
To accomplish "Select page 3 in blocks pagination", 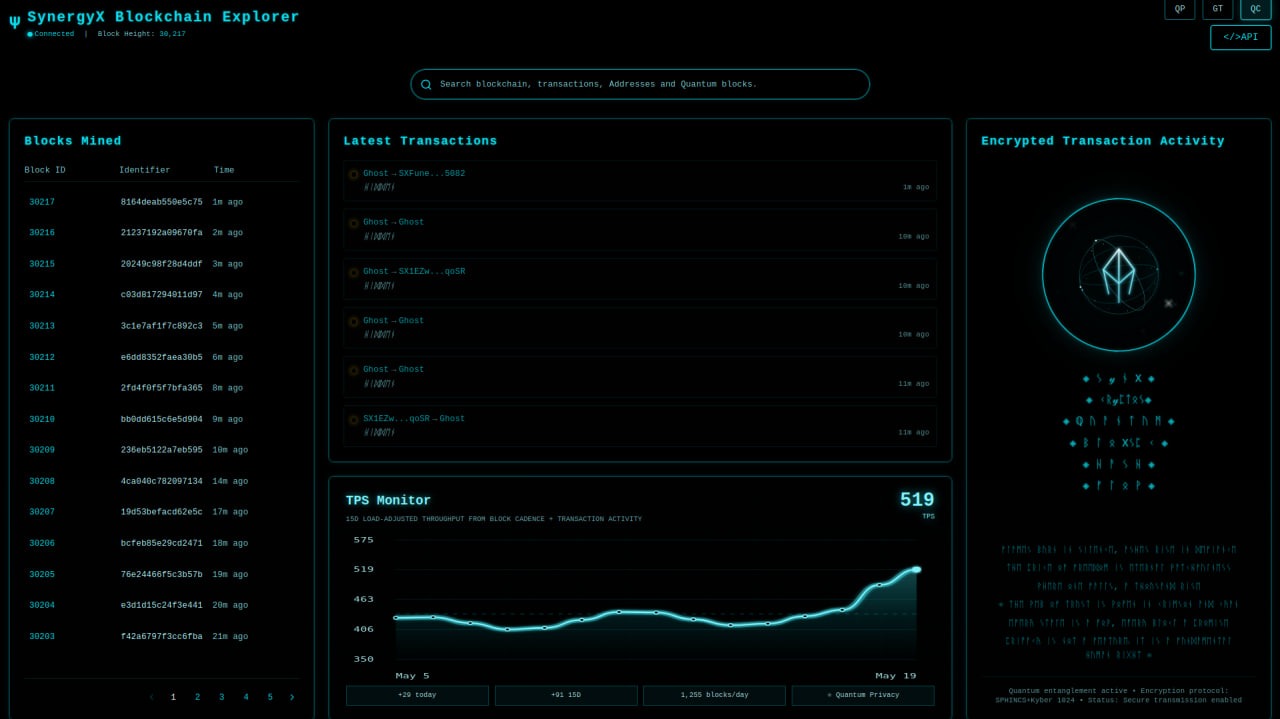I will [x=221, y=697].
